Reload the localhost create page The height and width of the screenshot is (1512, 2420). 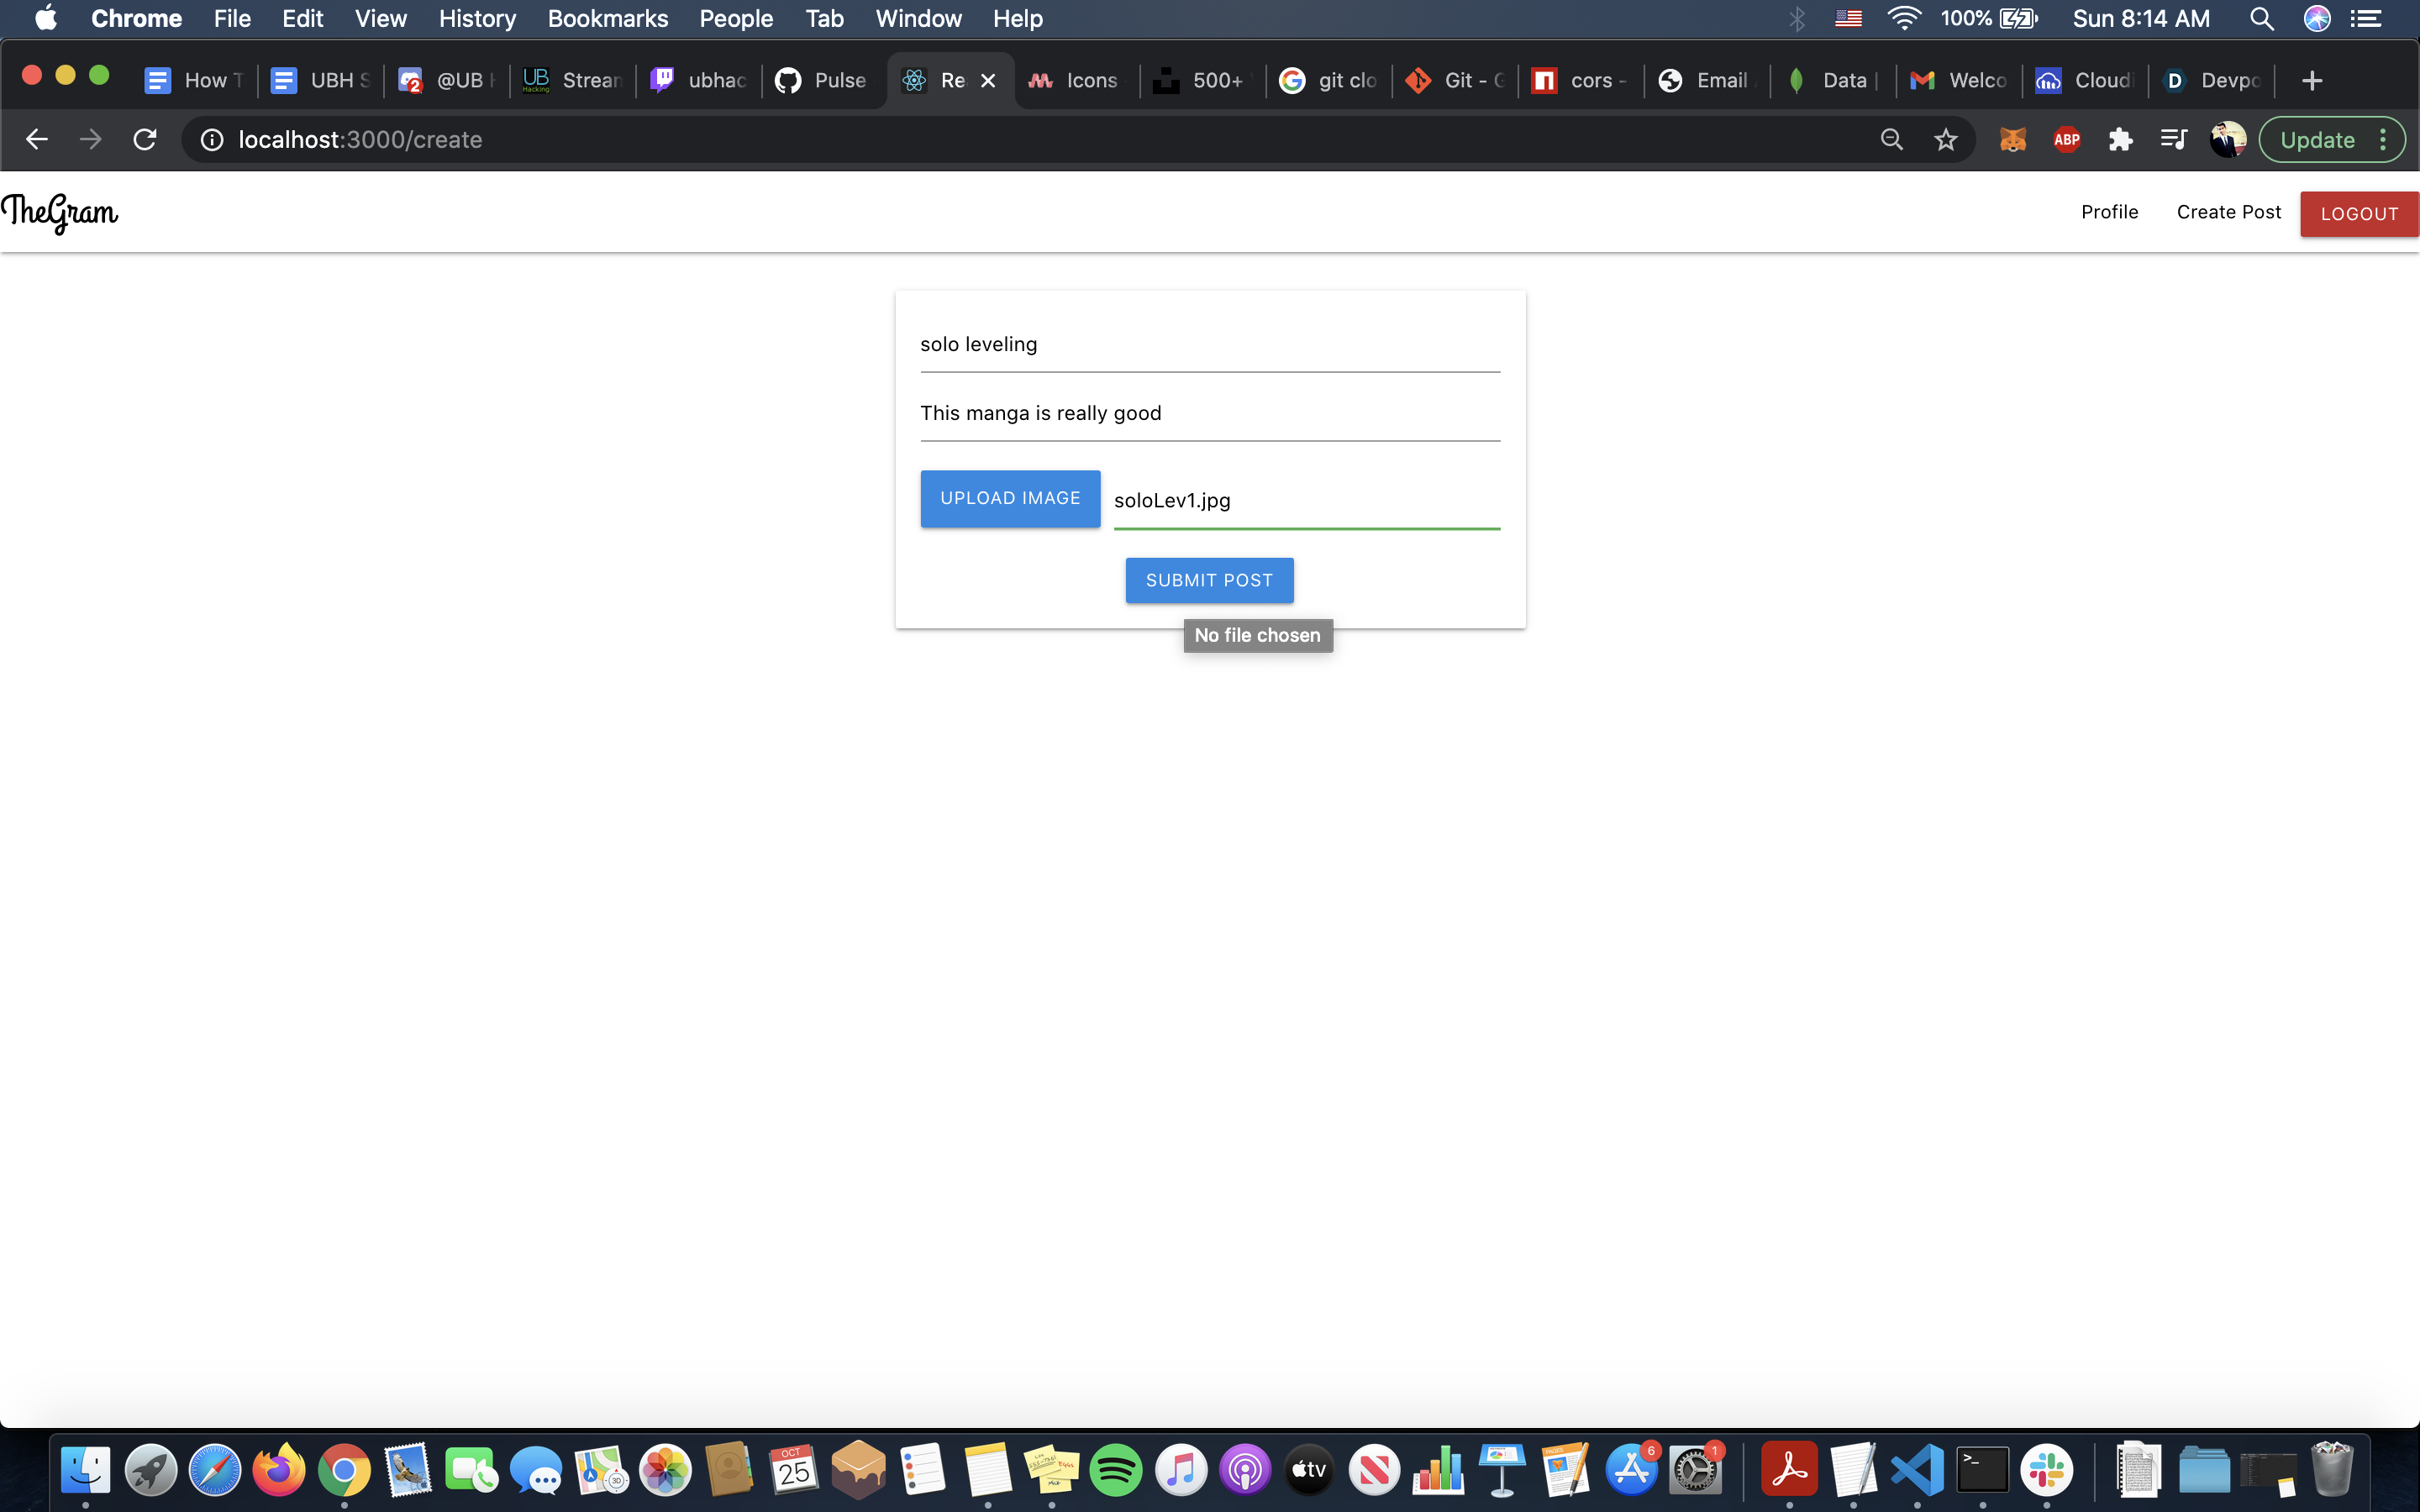pos(145,140)
